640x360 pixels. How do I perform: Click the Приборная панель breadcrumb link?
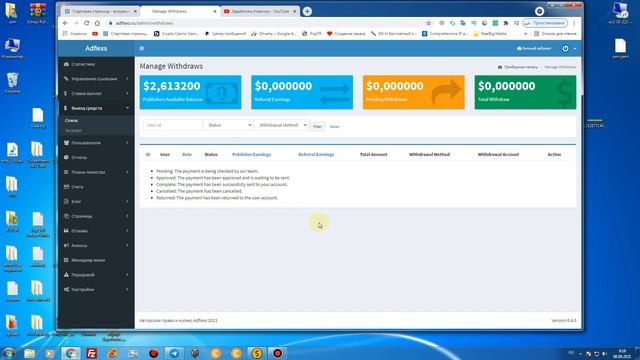coord(518,67)
